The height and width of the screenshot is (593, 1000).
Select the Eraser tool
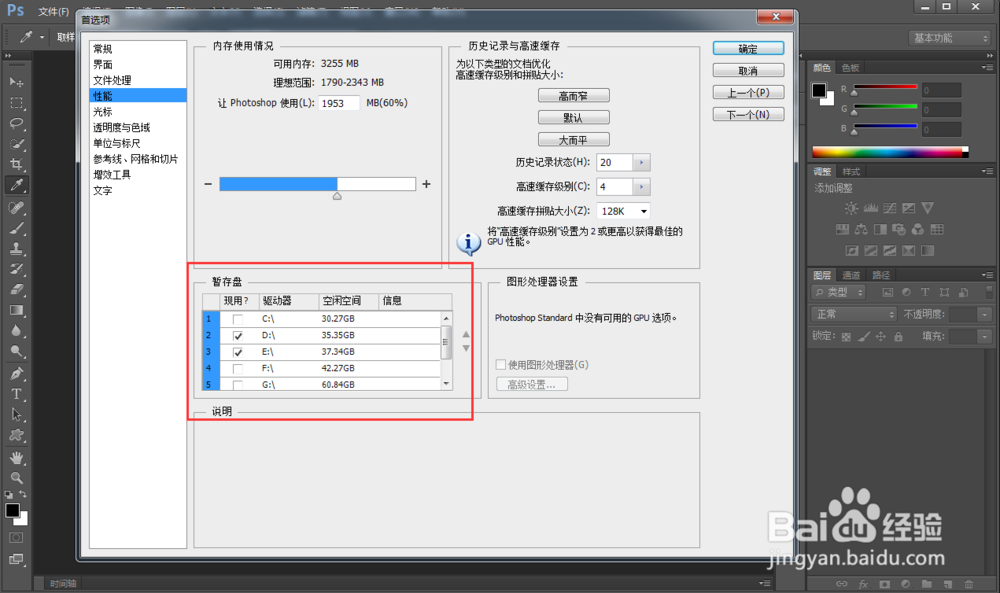click(17, 289)
